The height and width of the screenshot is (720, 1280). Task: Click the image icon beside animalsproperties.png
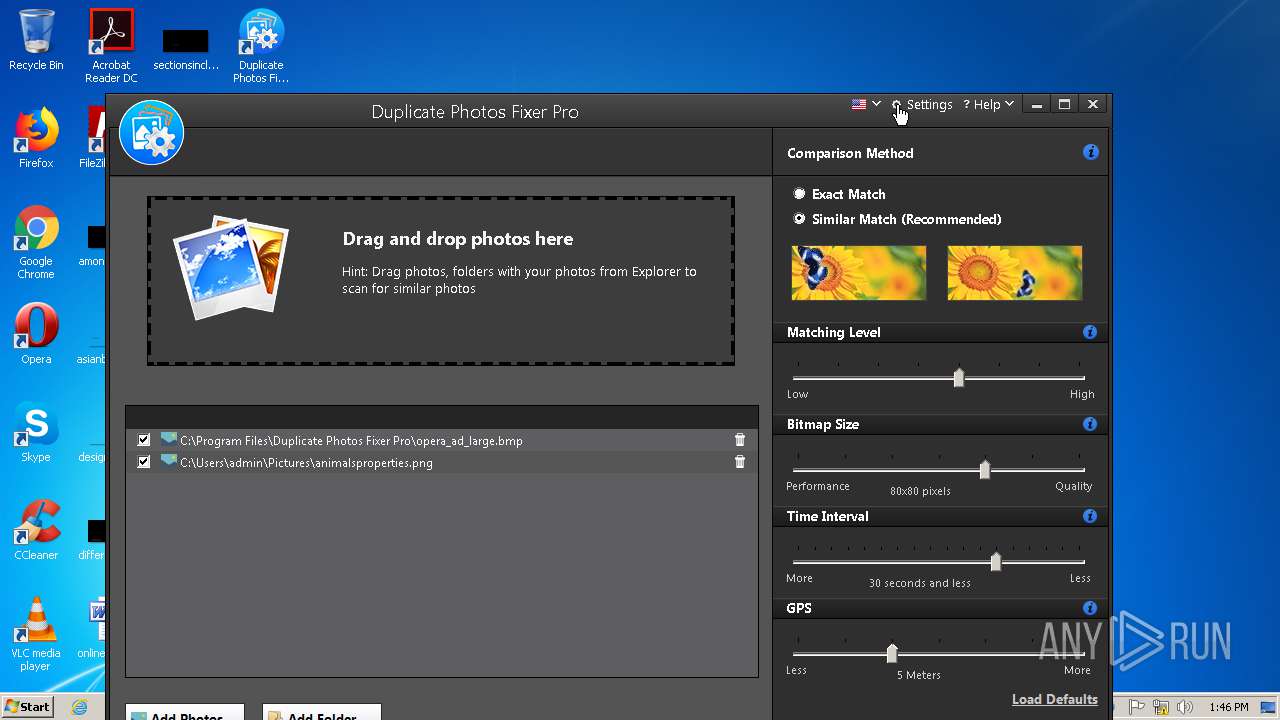tap(169, 461)
